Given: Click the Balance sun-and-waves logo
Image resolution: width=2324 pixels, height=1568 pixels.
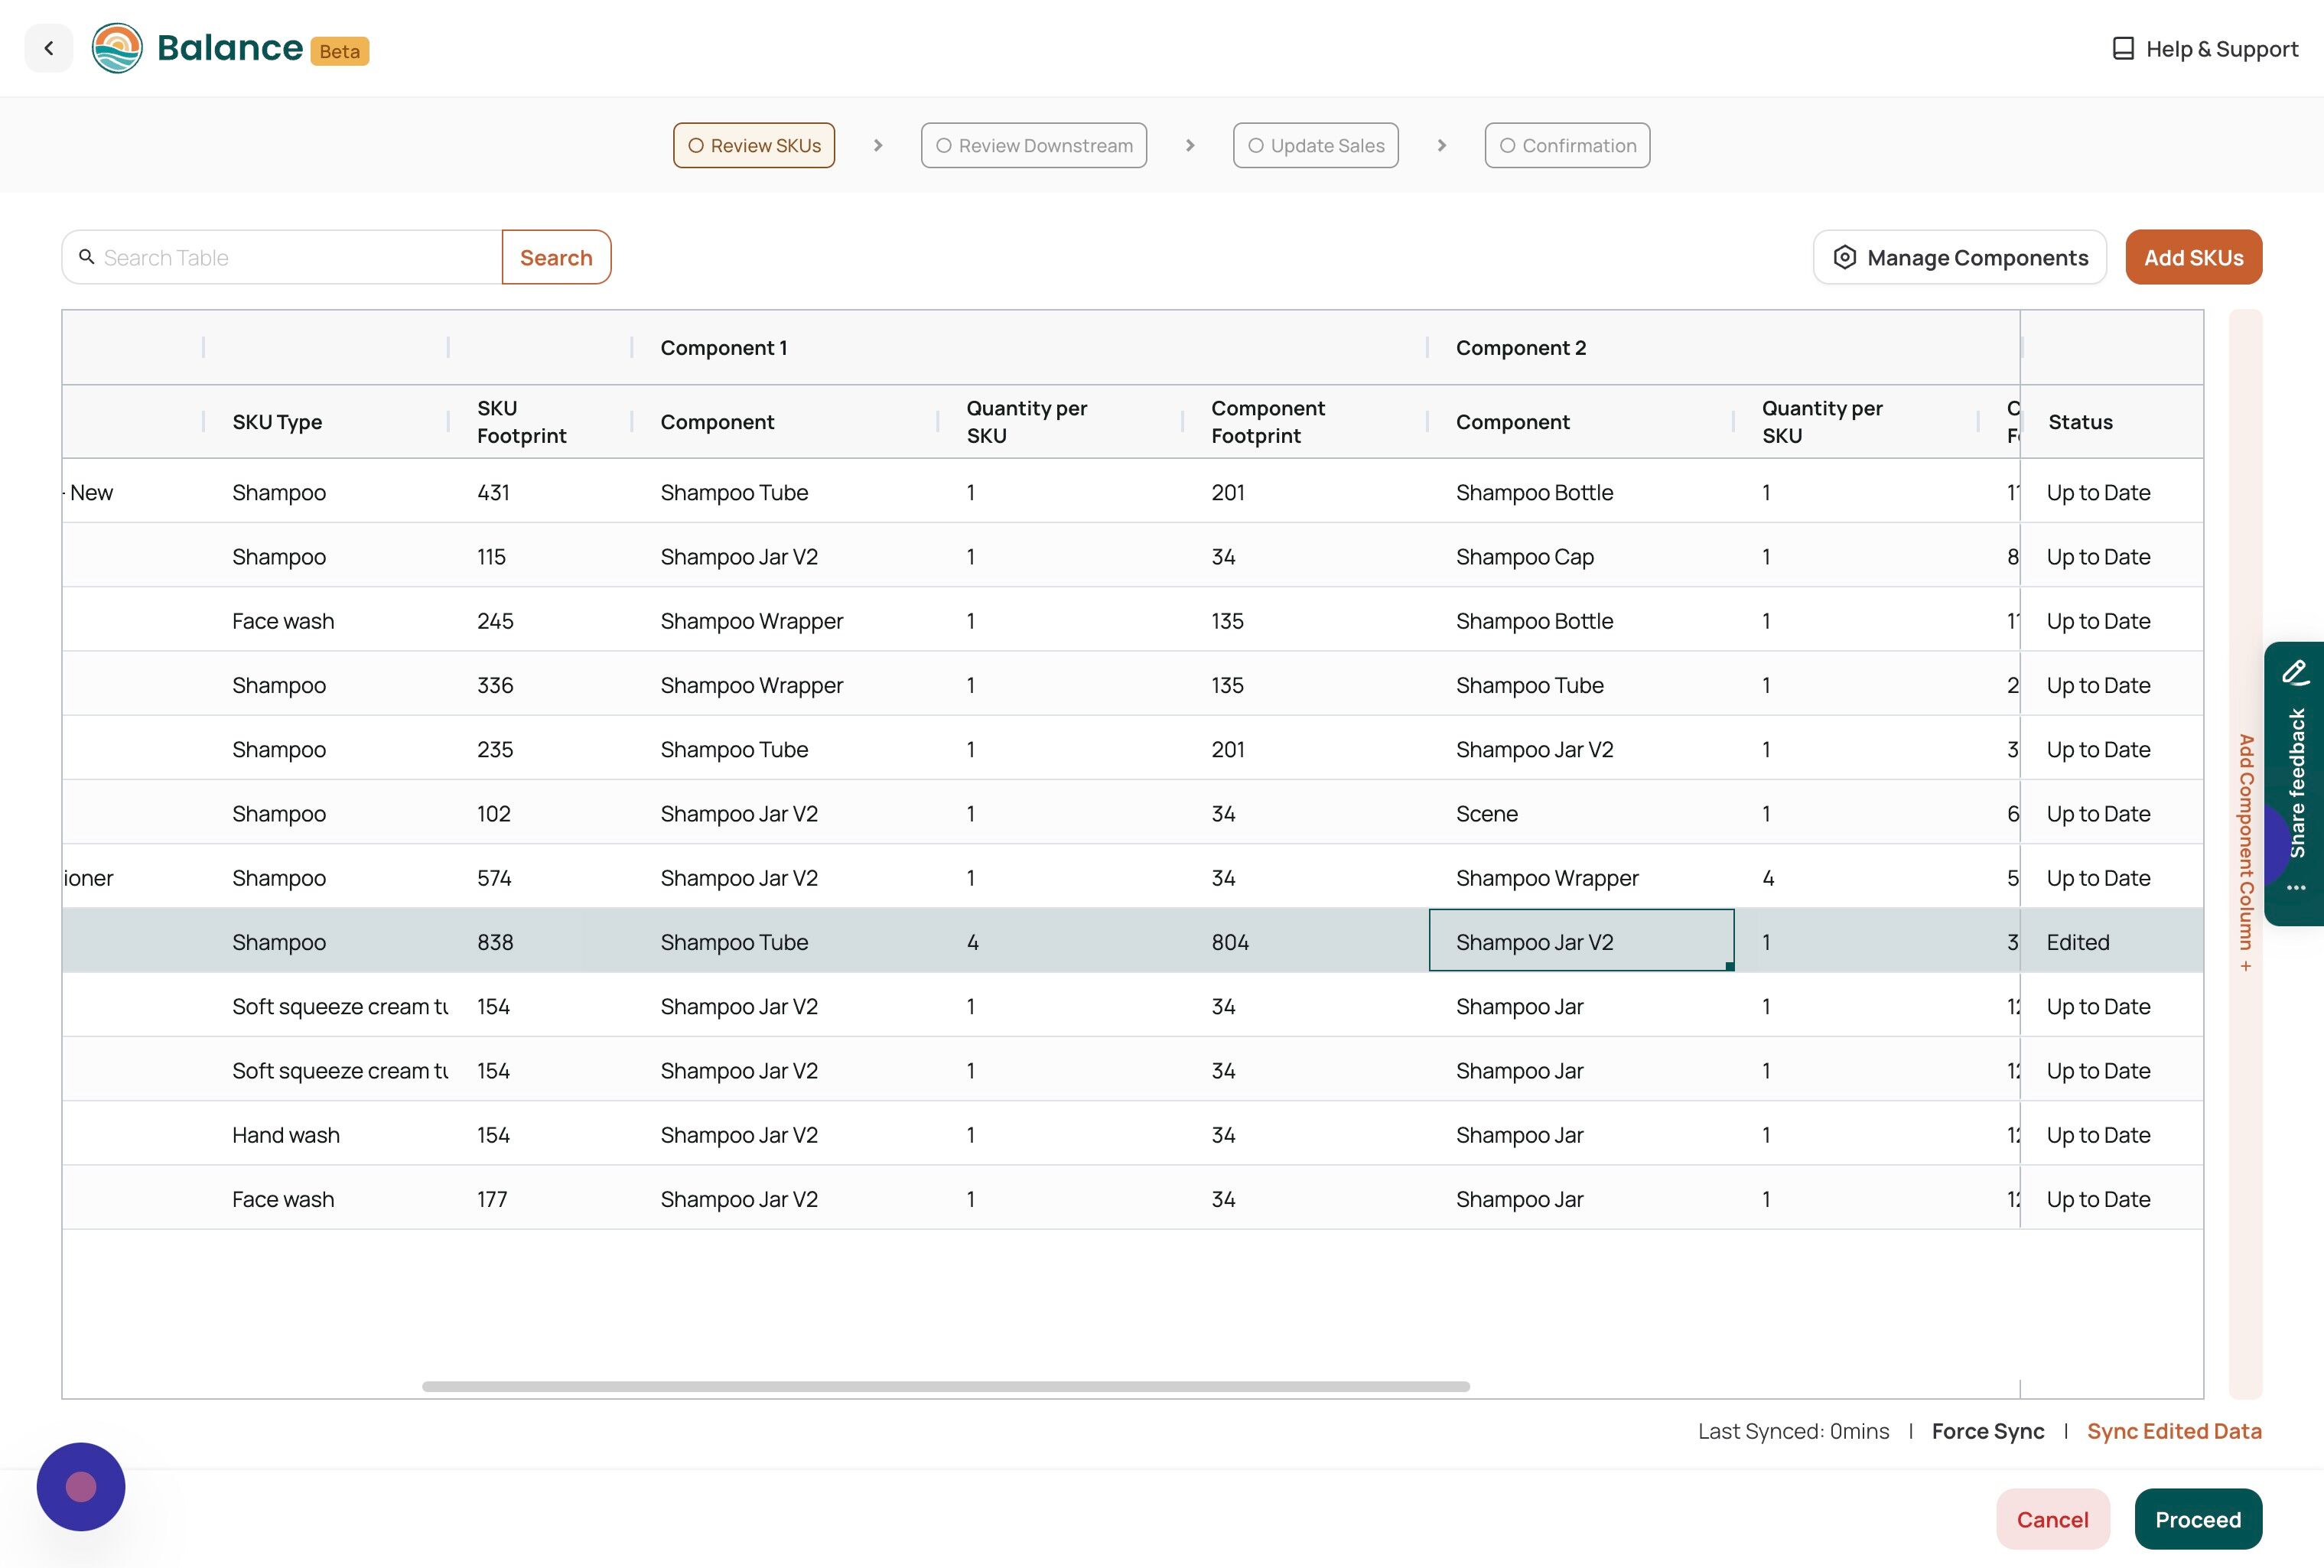Looking at the screenshot, I should (x=117, y=48).
